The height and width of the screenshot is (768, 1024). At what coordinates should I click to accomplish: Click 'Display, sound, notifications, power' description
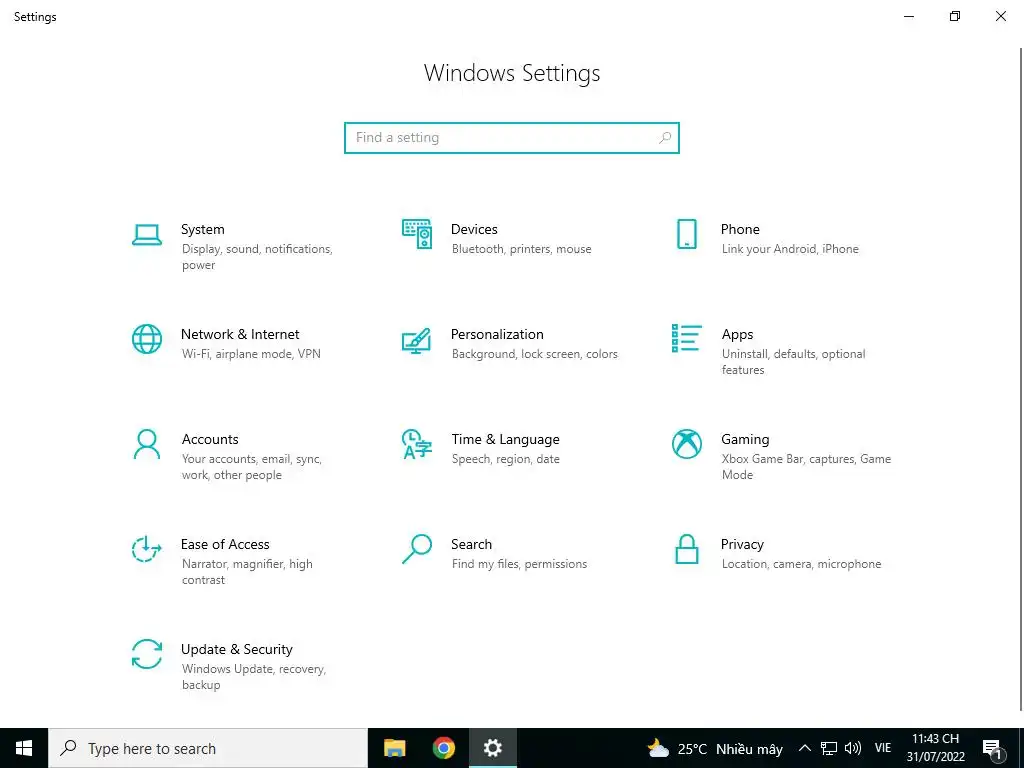(x=257, y=257)
